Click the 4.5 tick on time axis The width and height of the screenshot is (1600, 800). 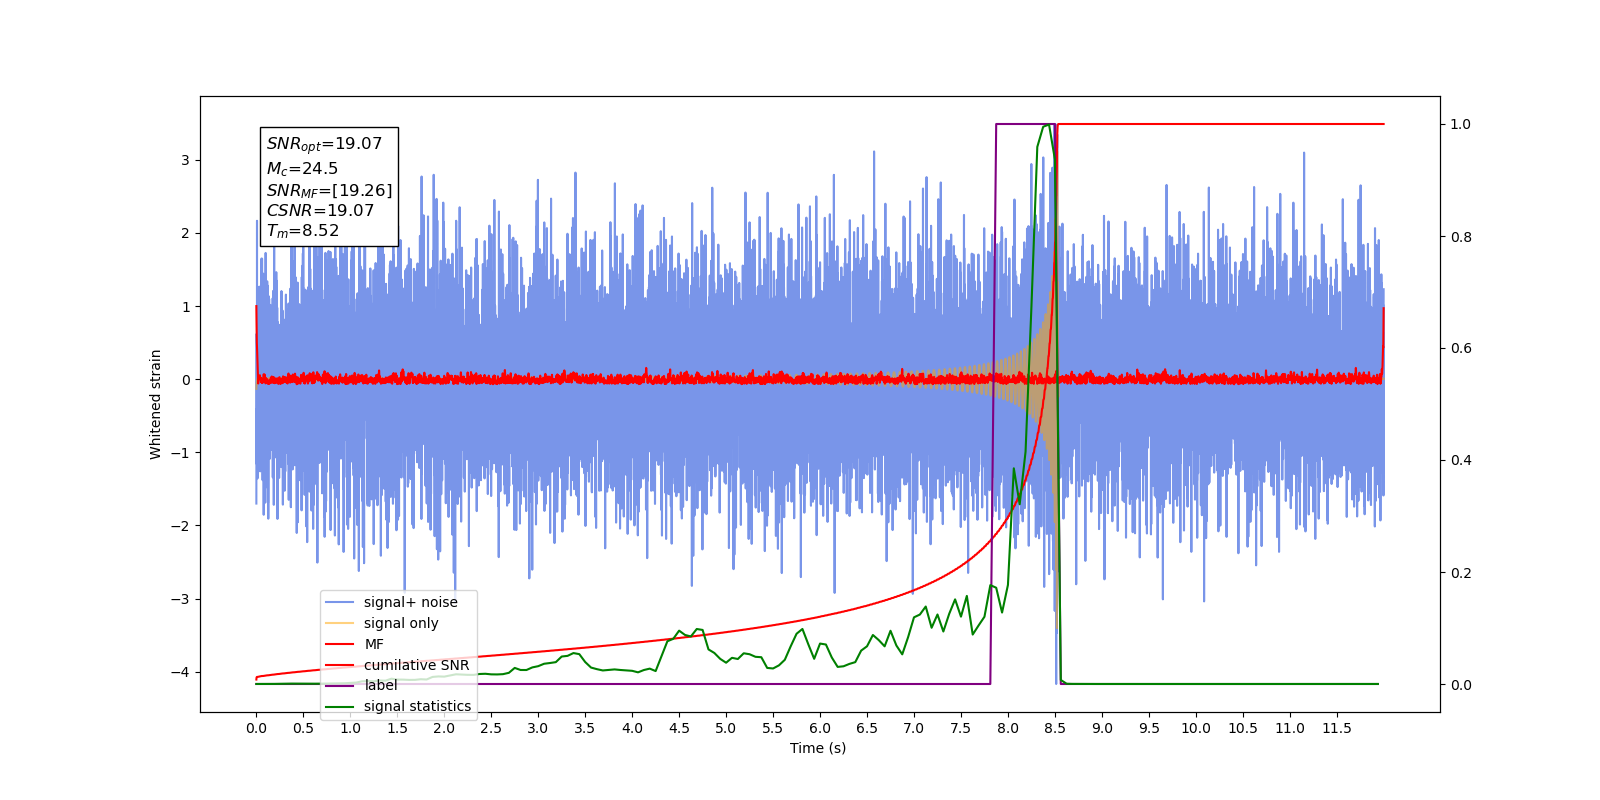[679, 728]
